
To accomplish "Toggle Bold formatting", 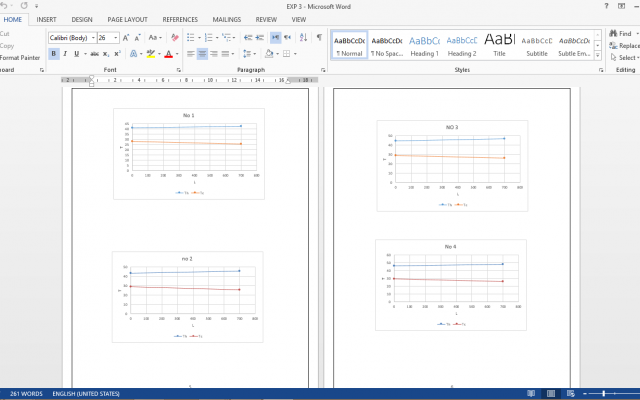I will (53, 54).
